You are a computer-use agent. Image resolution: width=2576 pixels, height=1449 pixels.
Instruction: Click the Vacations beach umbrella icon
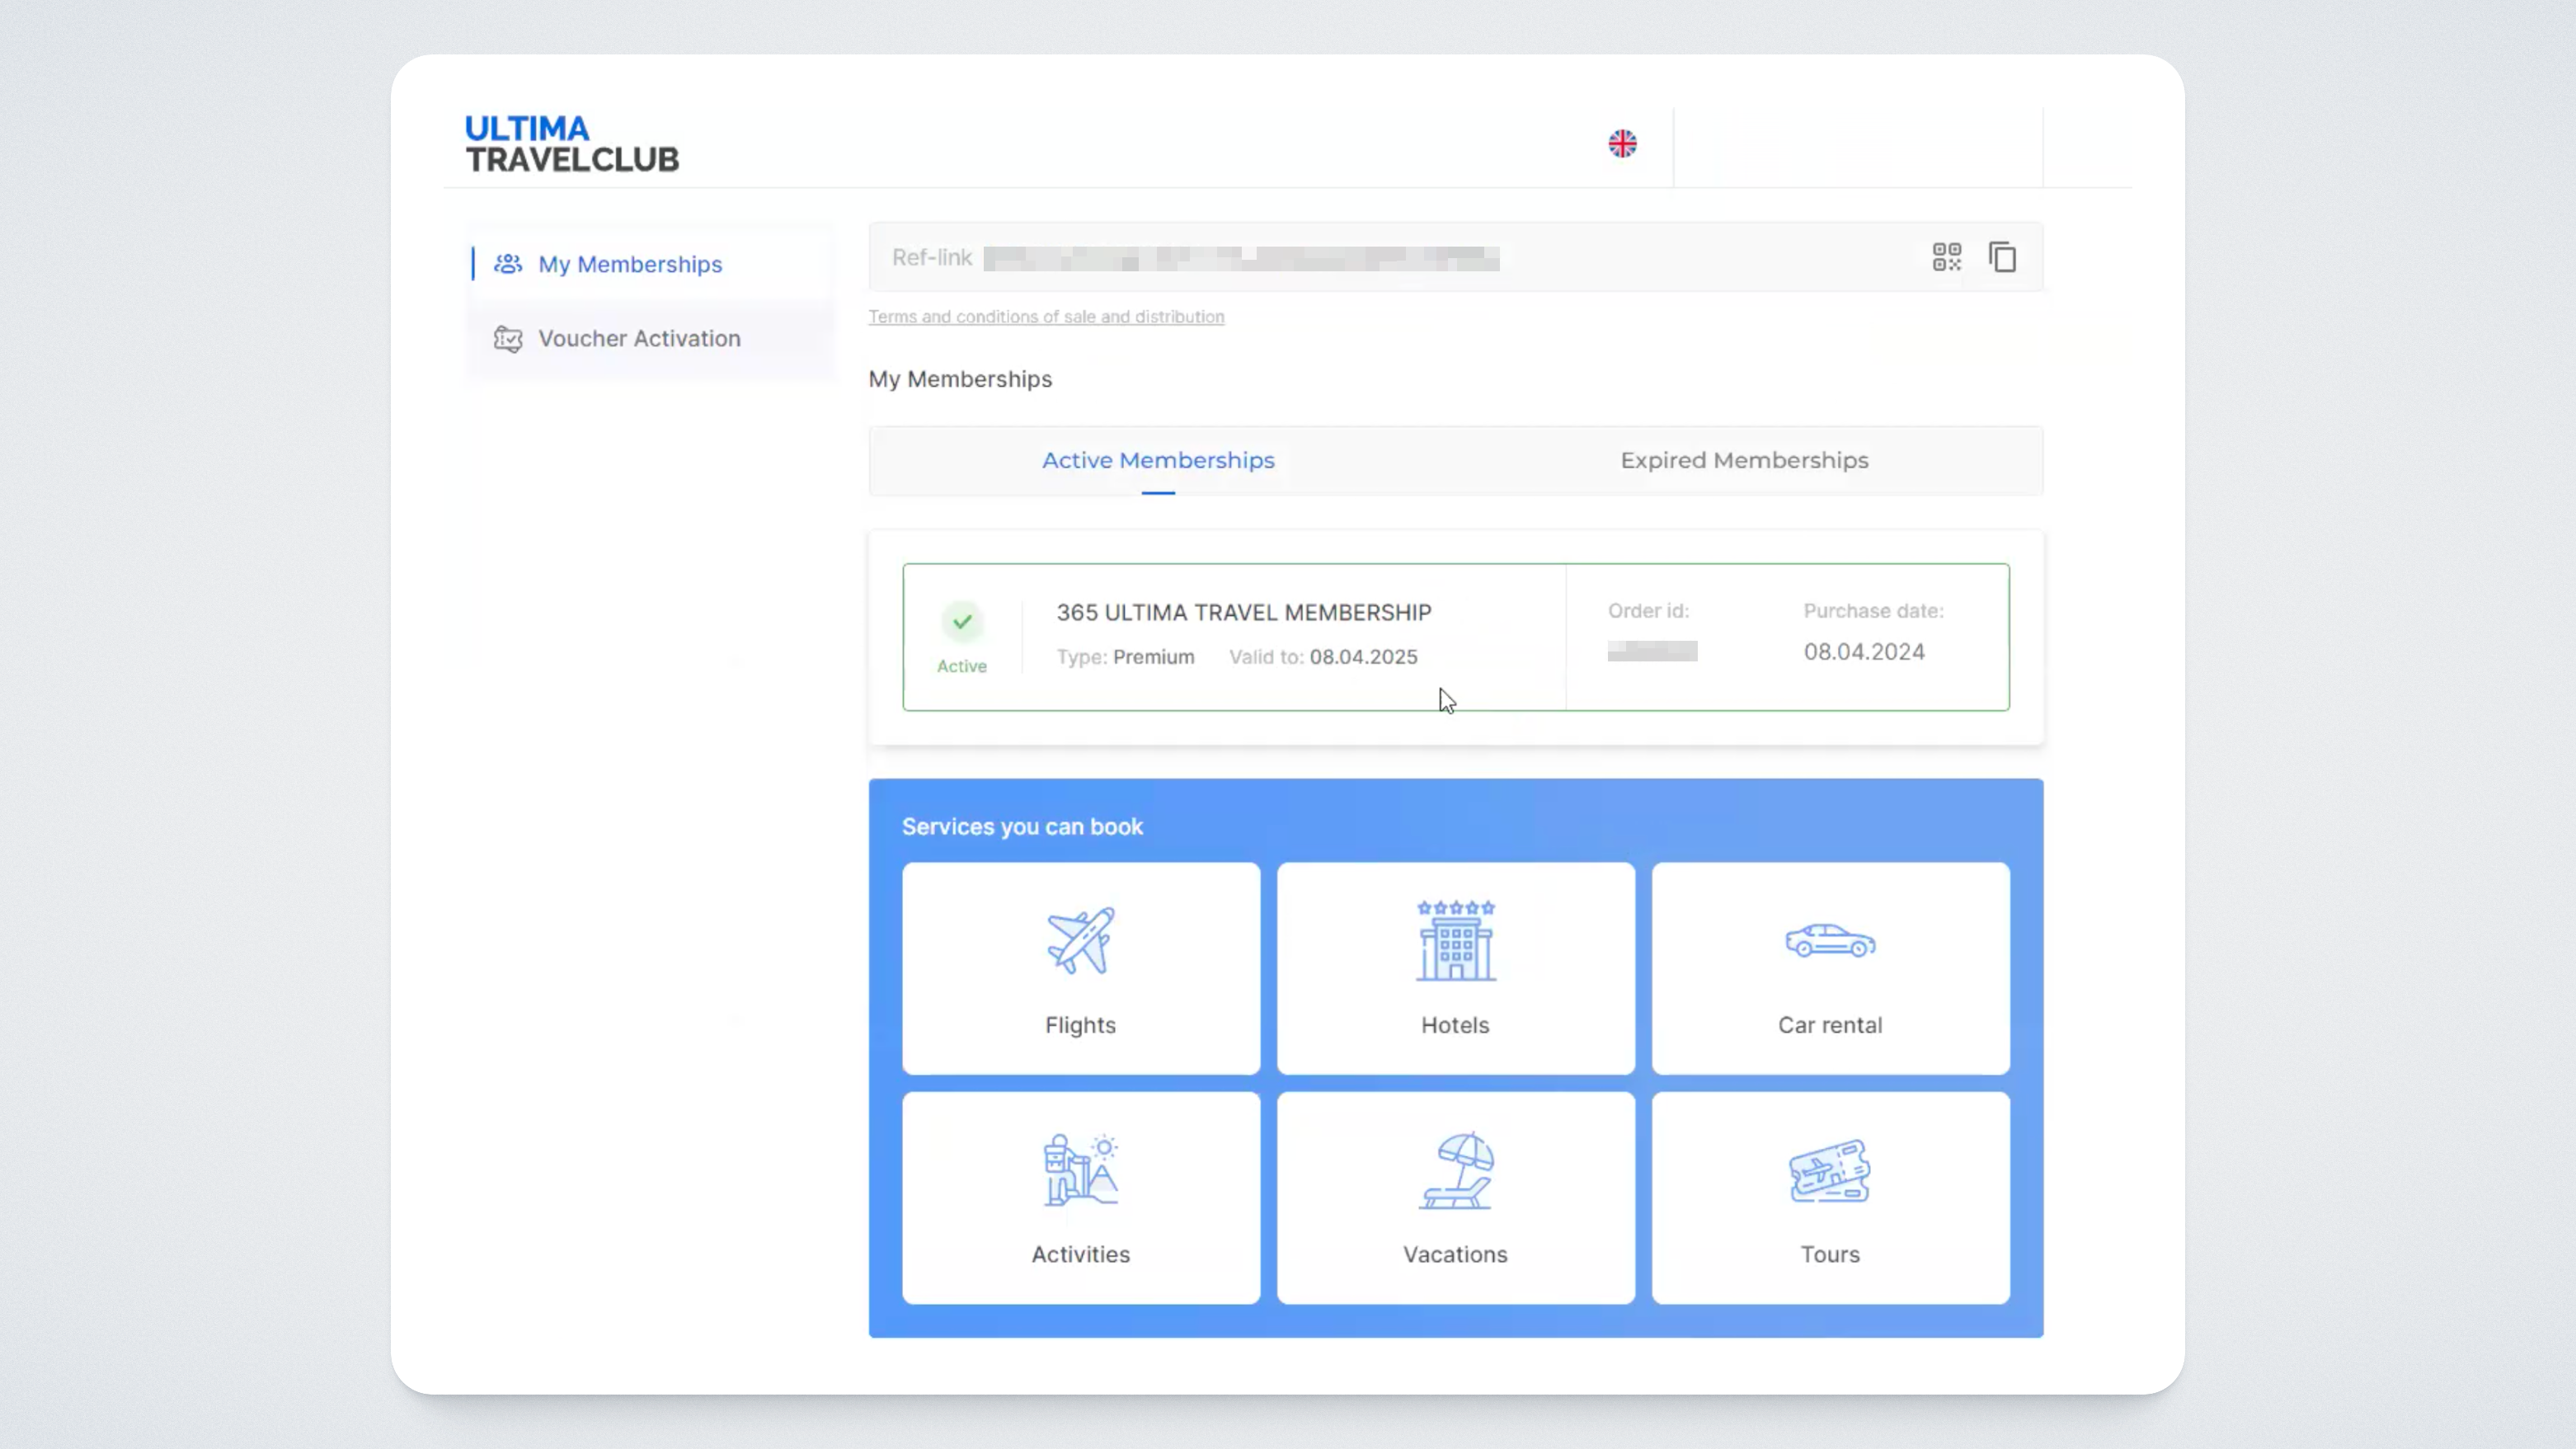[x=1455, y=1170]
